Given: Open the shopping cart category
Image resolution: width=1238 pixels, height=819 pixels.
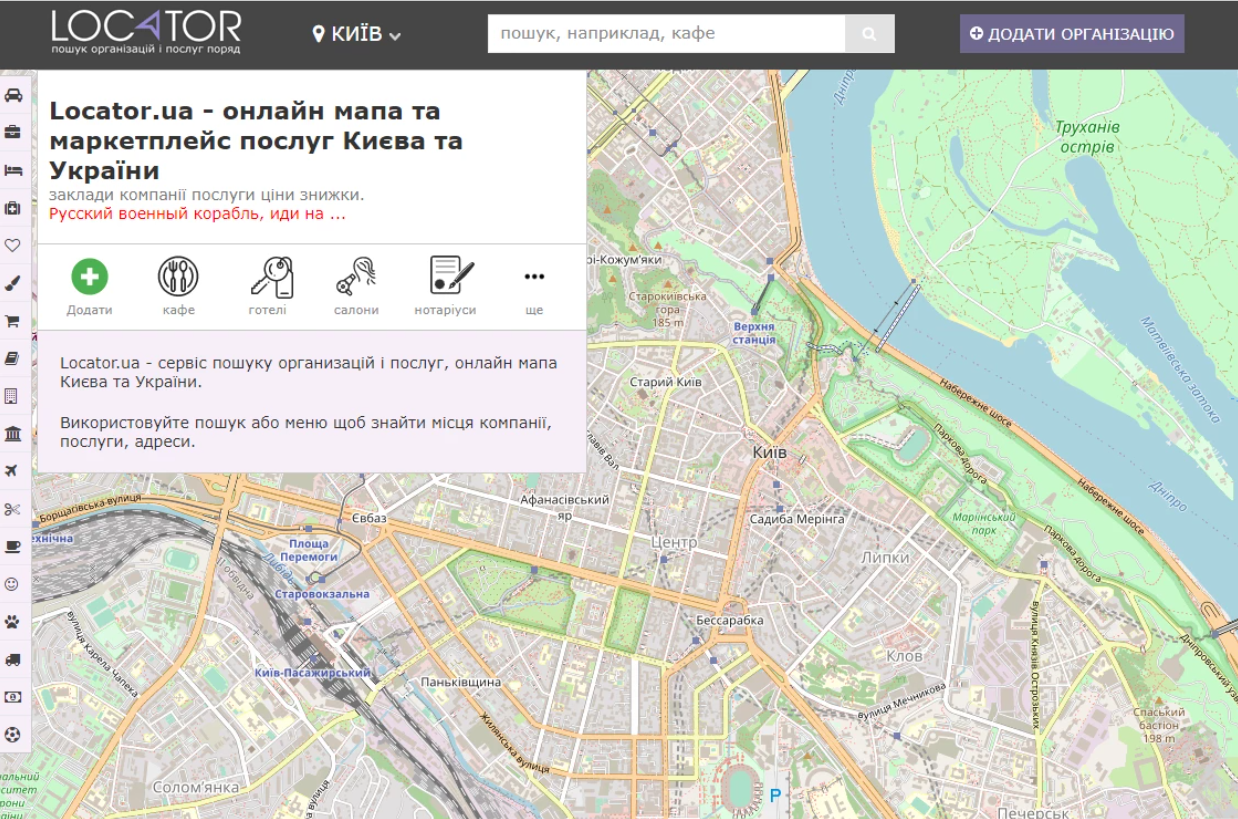Looking at the screenshot, I should tap(13, 321).
